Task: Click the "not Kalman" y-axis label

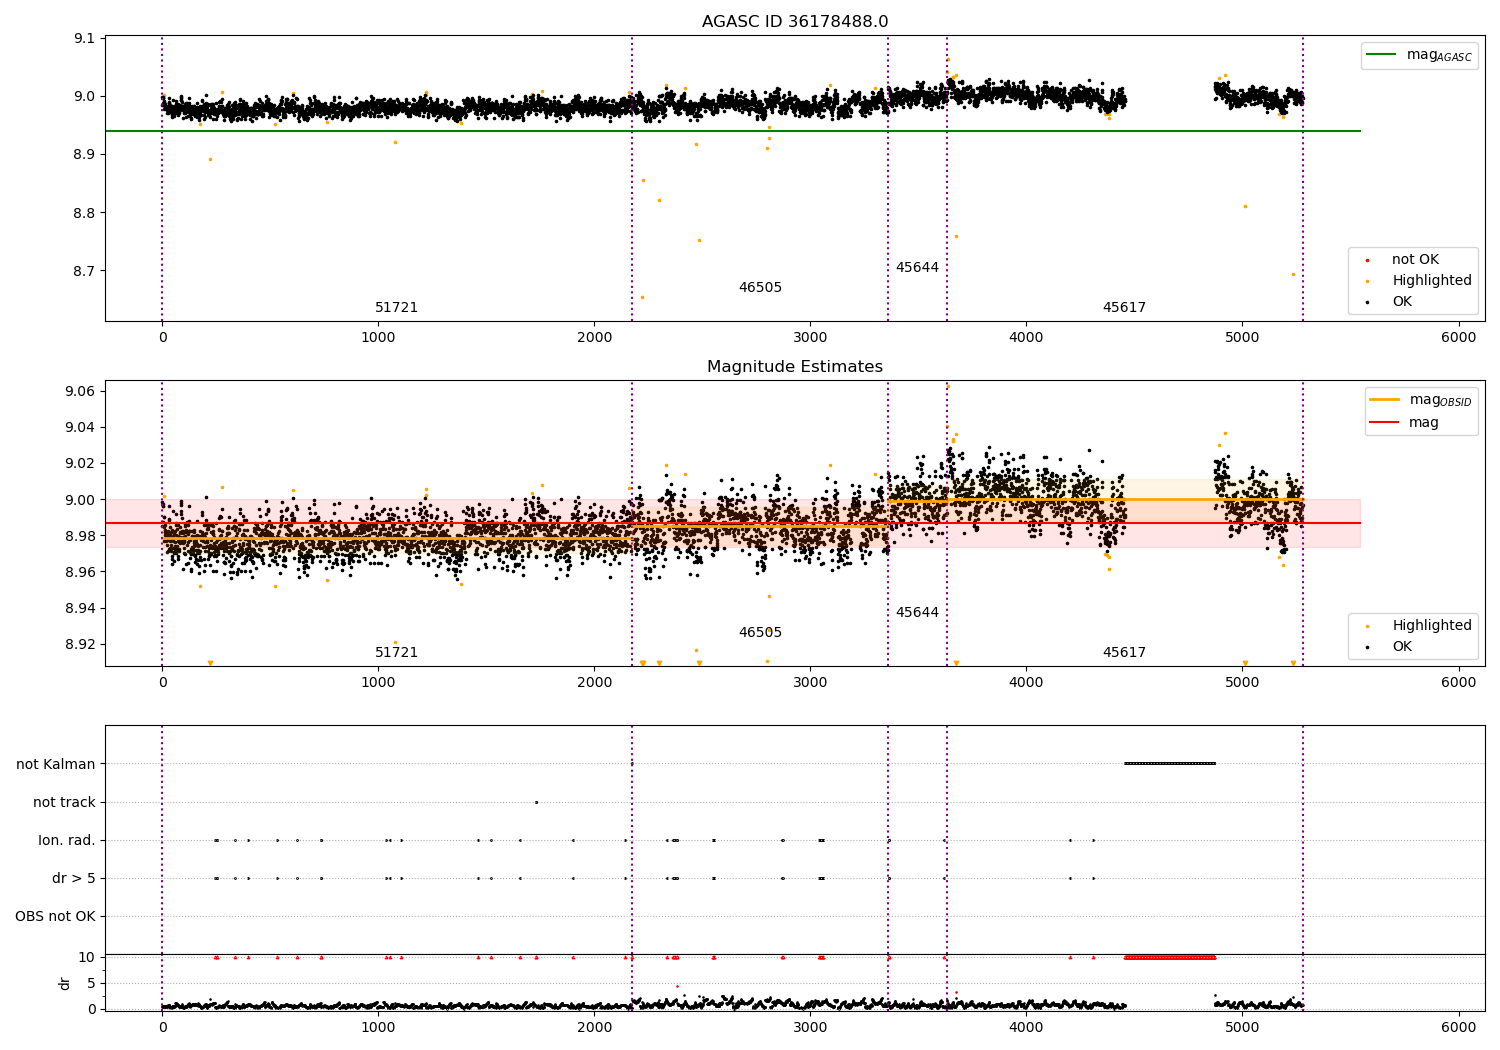Action: coord(56,765)
